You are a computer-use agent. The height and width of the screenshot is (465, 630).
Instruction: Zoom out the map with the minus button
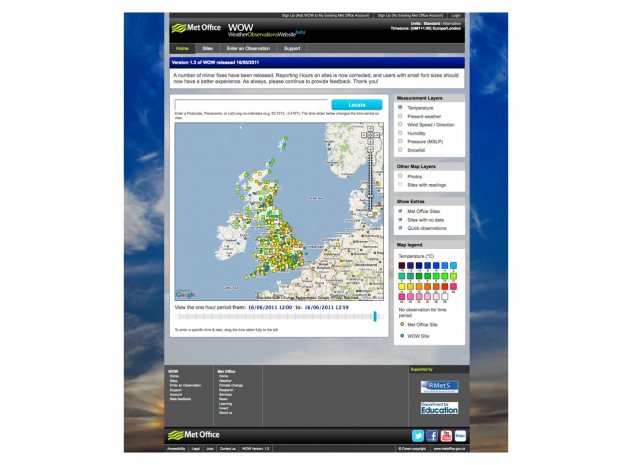click(x=370, y=214)
